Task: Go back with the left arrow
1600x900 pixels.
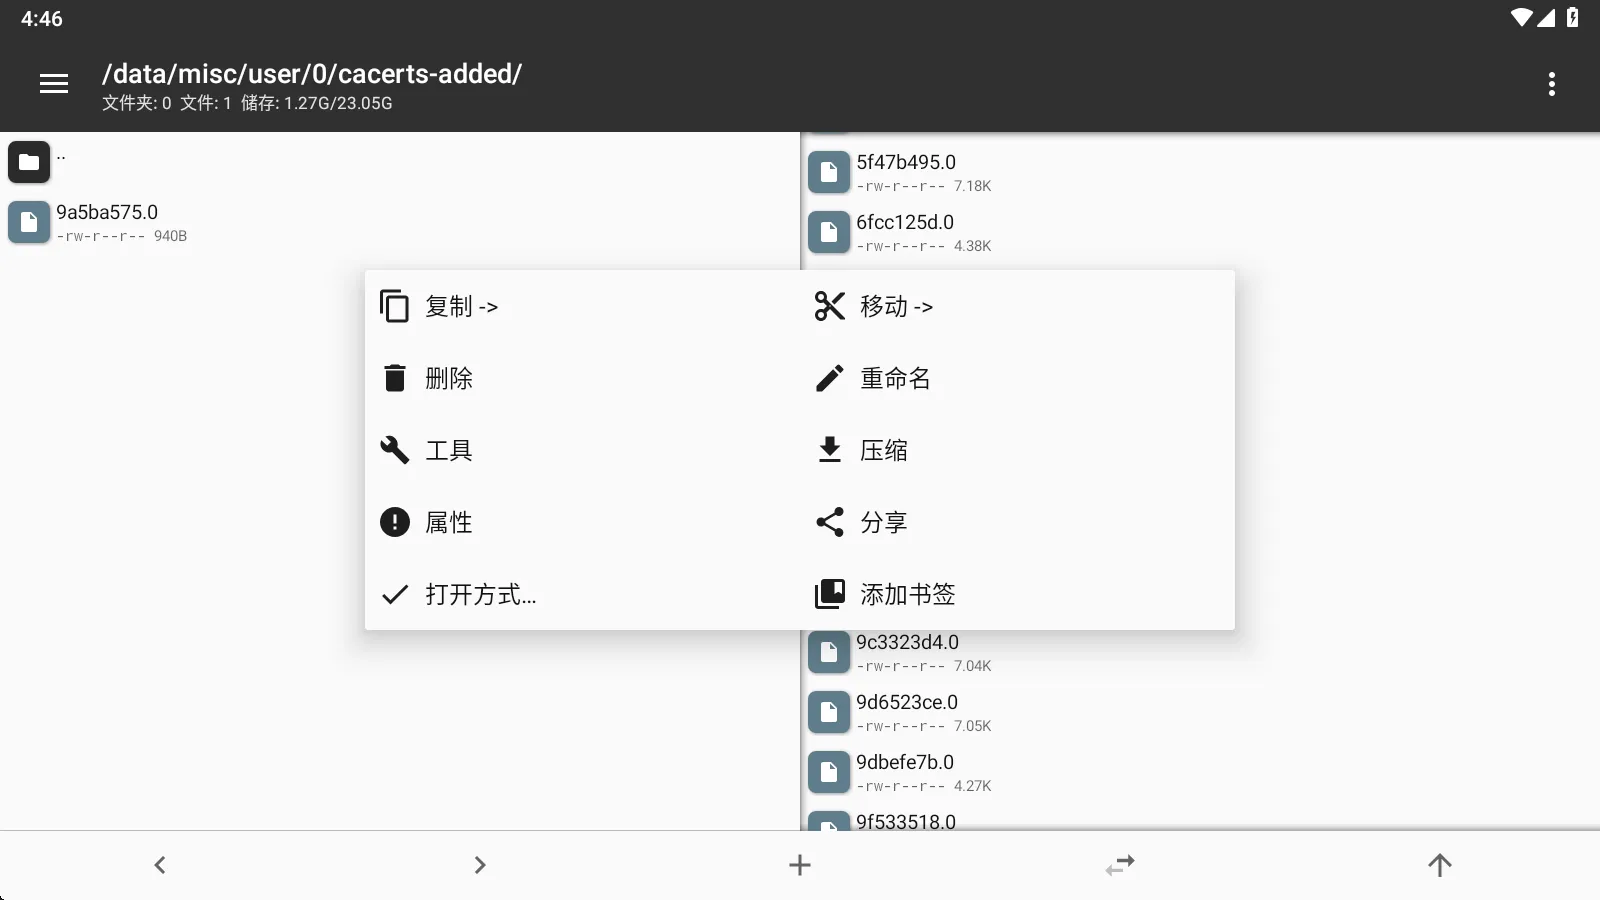Action: click(x=160, y=865)
